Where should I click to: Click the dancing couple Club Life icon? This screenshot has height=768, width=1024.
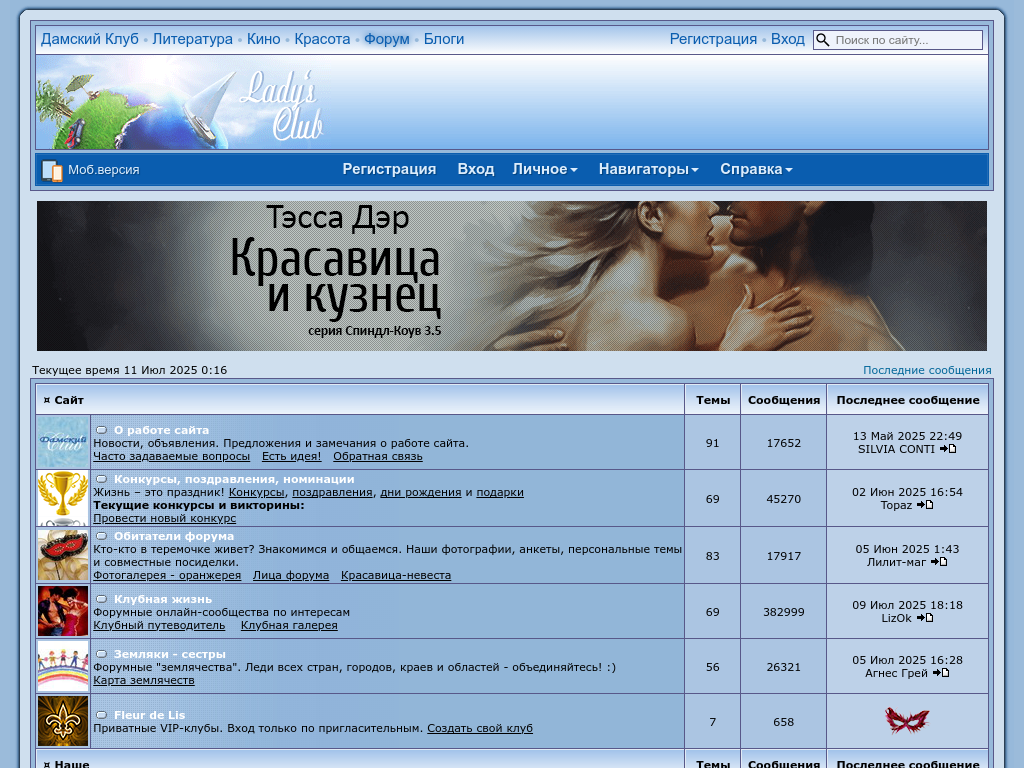pos(63,611)
